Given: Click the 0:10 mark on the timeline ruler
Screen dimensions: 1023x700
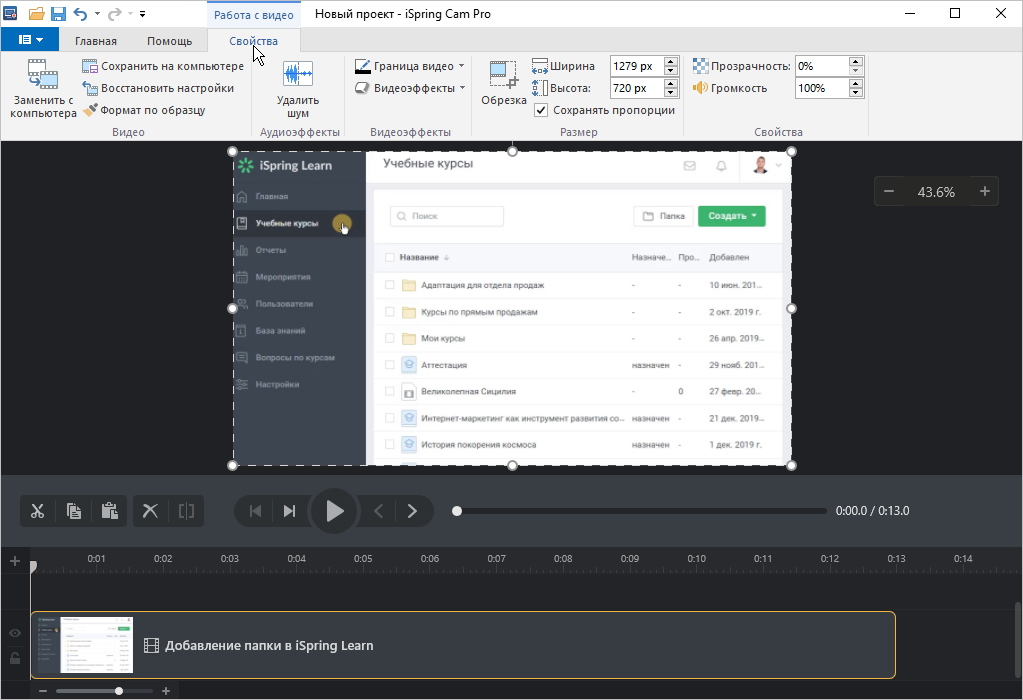Looking at the screenshot, I should click(696, 558).
